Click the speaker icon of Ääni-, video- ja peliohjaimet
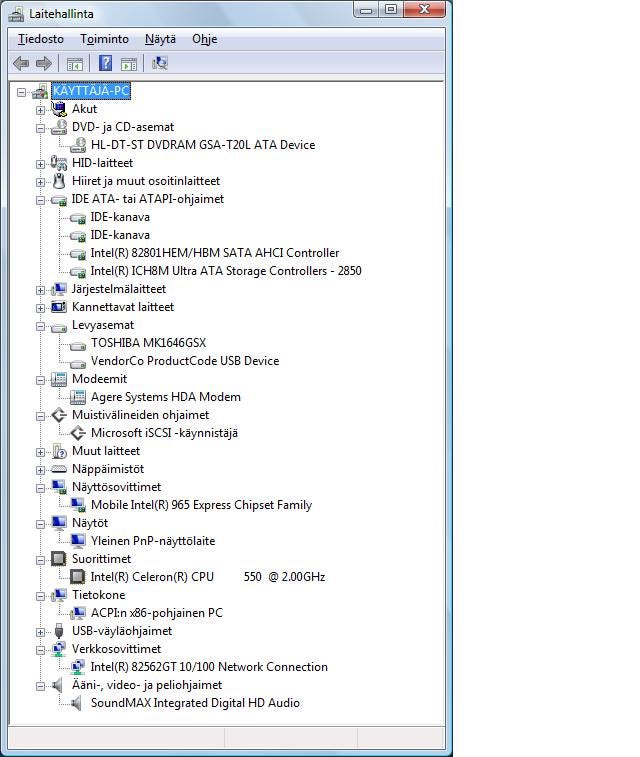The image size is (640, 757). [x=58, y=685]
